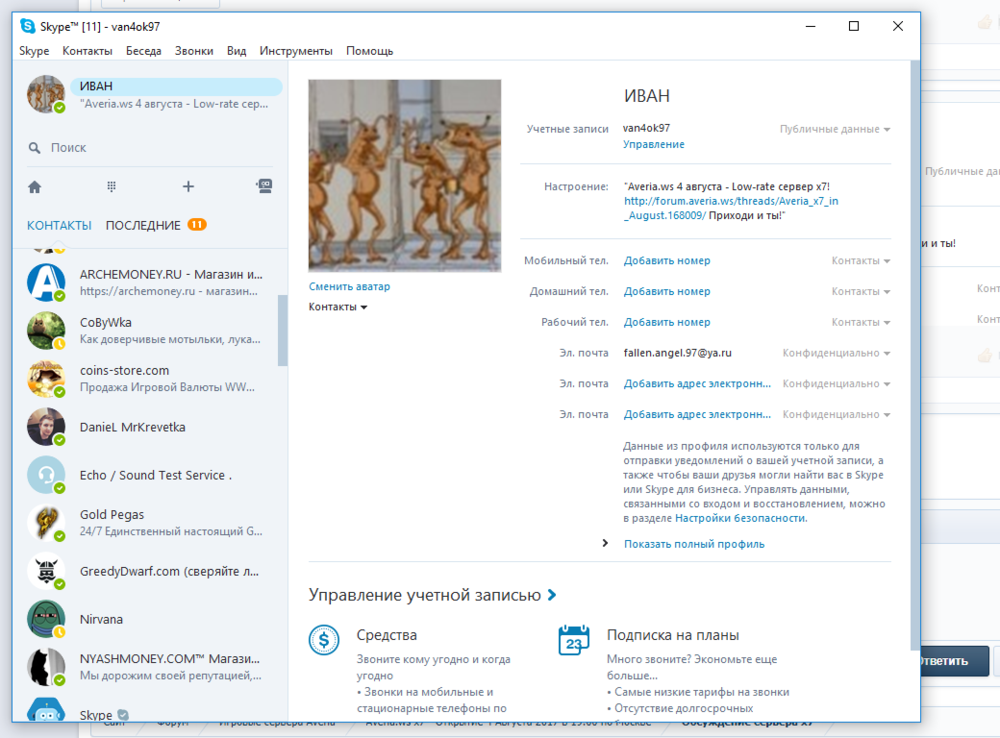The width and height of the screenshot is (1000, 738).
Task: Expand the Публичные данные dropdown
Action: click(x=835, y=129)
